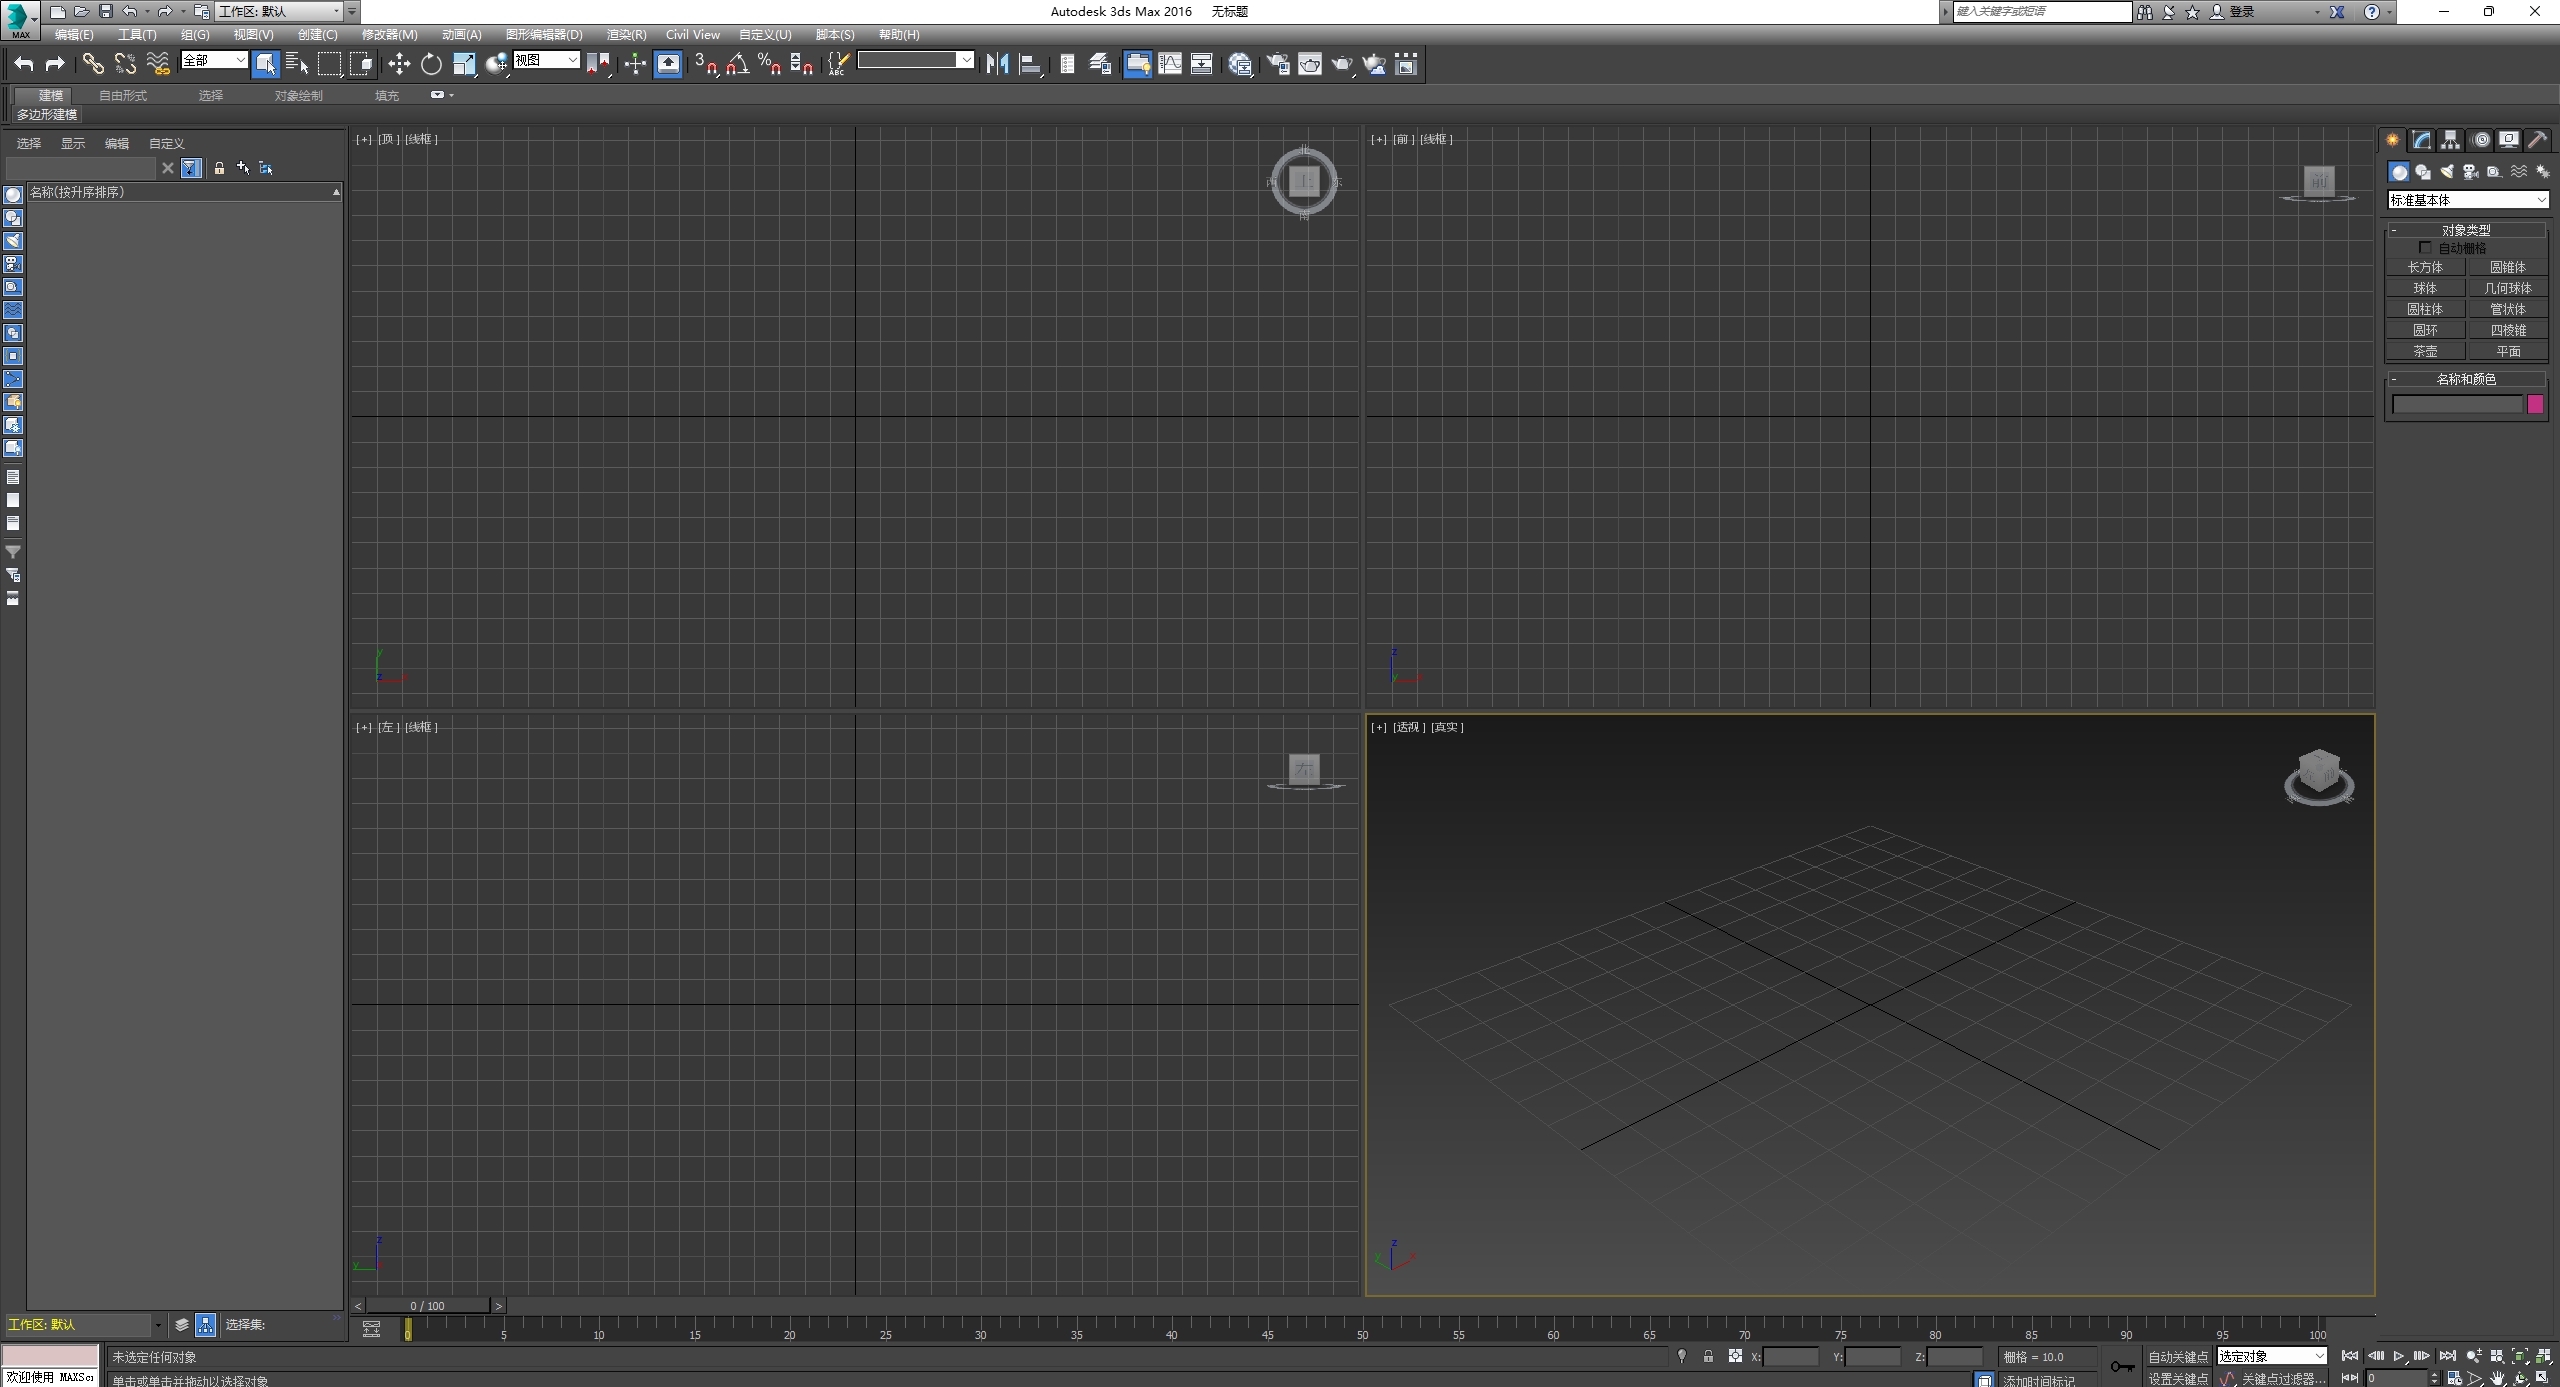This screenshot has height=1387, width=2560.
Task: Toggle 自动关键点 auto key mode
Action: click(2177, 1357)
